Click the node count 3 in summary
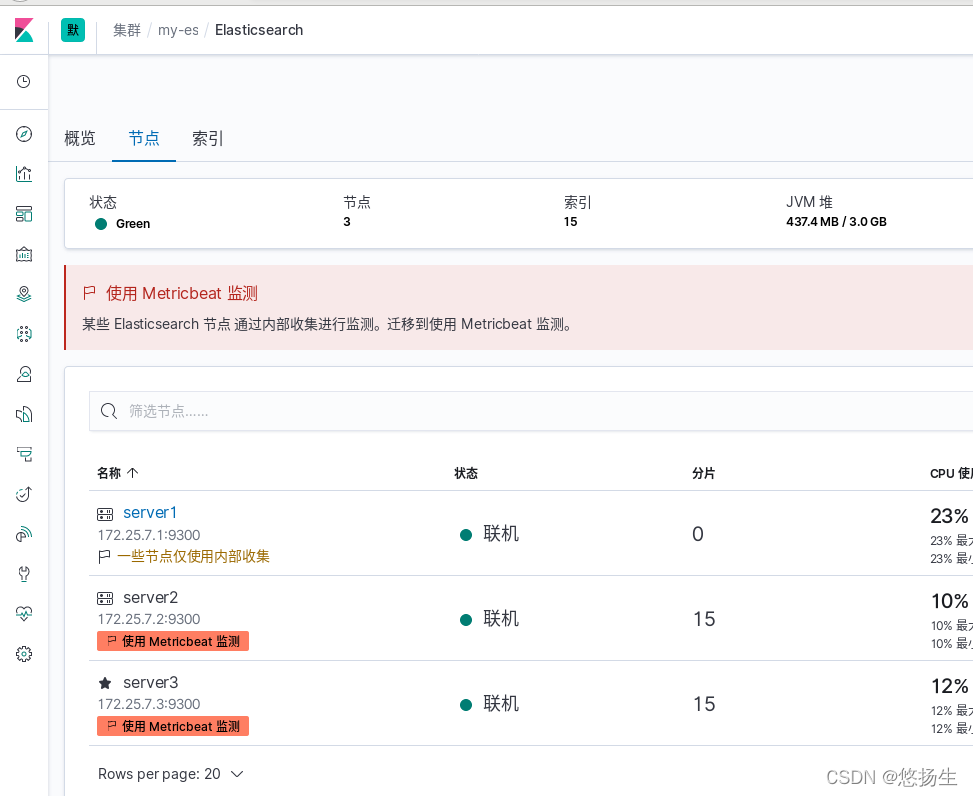The width and height of the screenshot is (973, 796). pos(347,221)
